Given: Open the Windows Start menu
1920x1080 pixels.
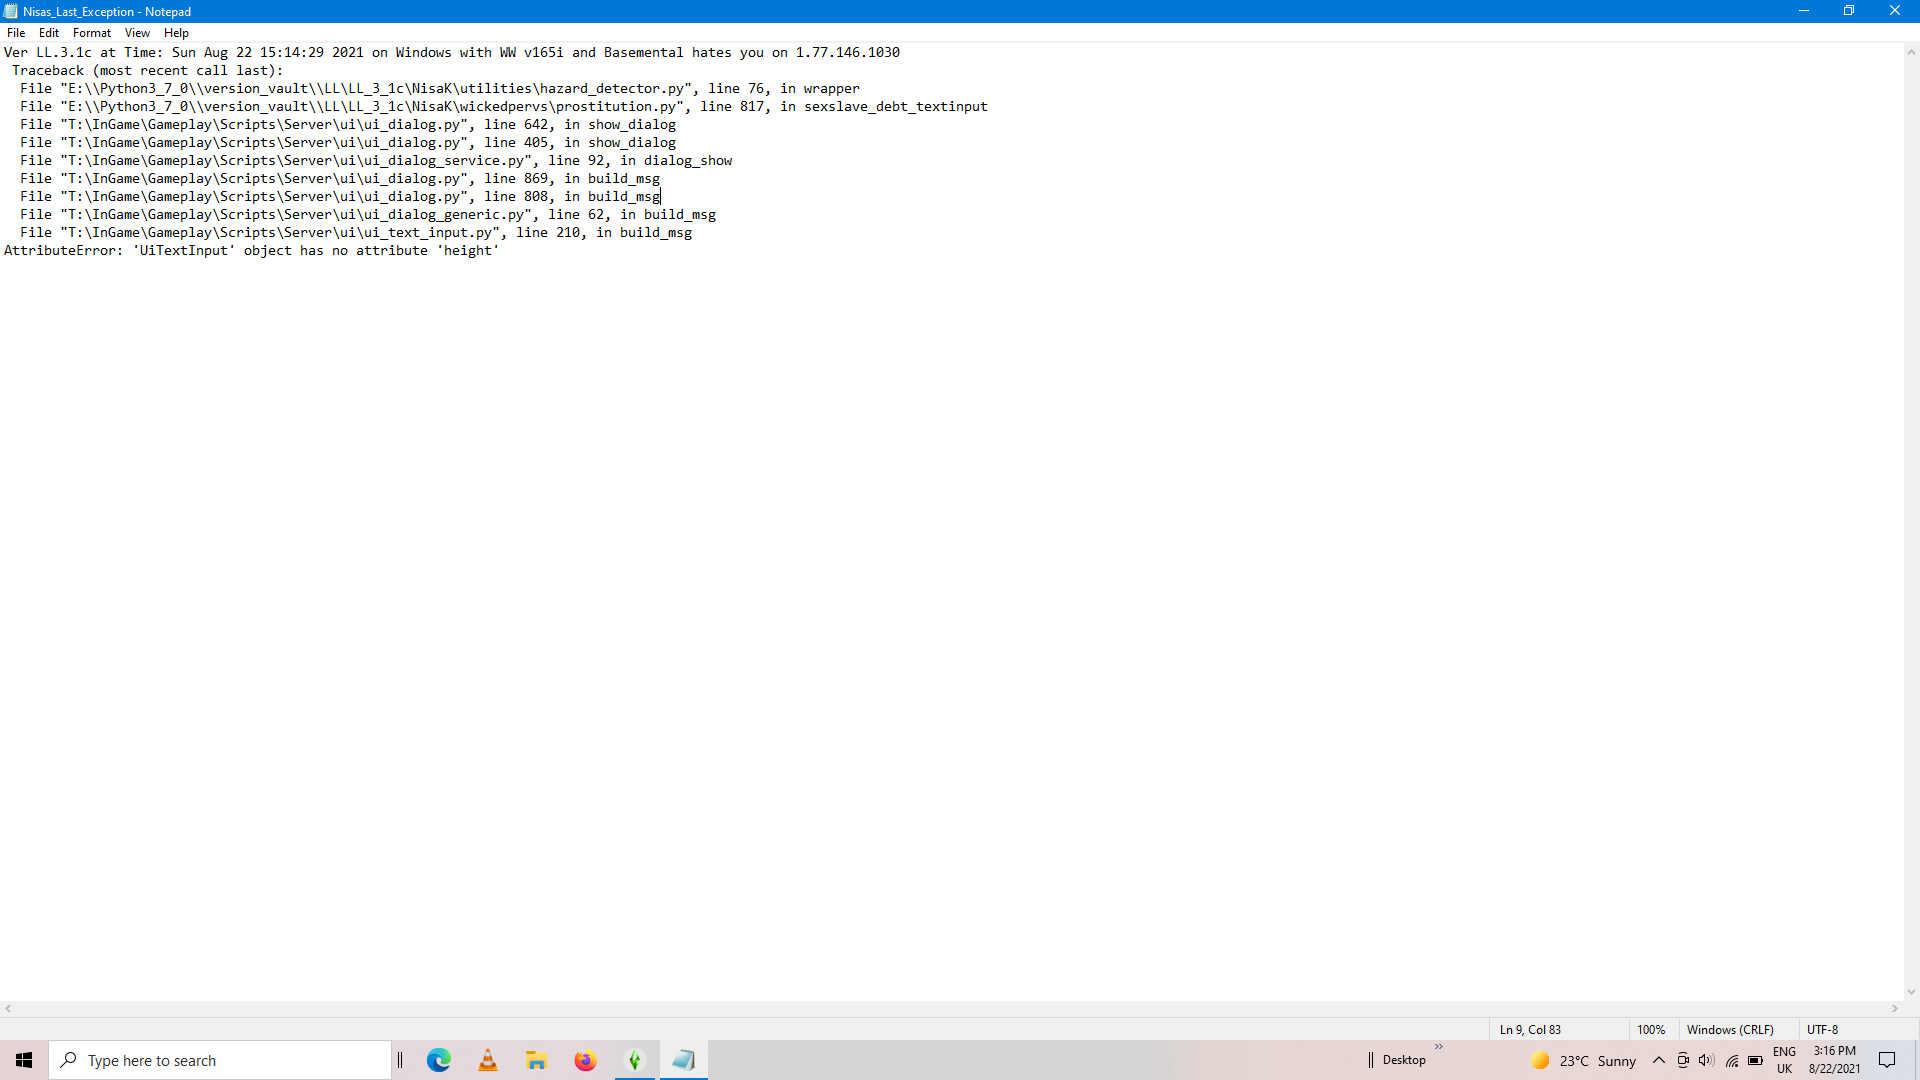Looking at the screenshot, I should (x=24, y=1060).
